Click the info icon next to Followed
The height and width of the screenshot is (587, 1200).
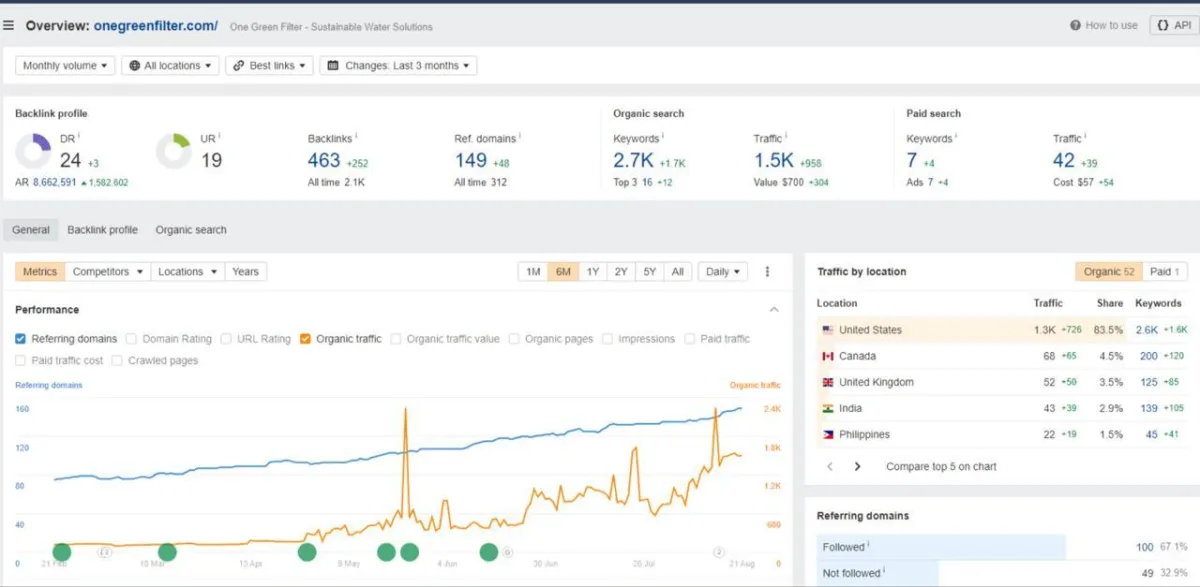(x=868, y=545)
